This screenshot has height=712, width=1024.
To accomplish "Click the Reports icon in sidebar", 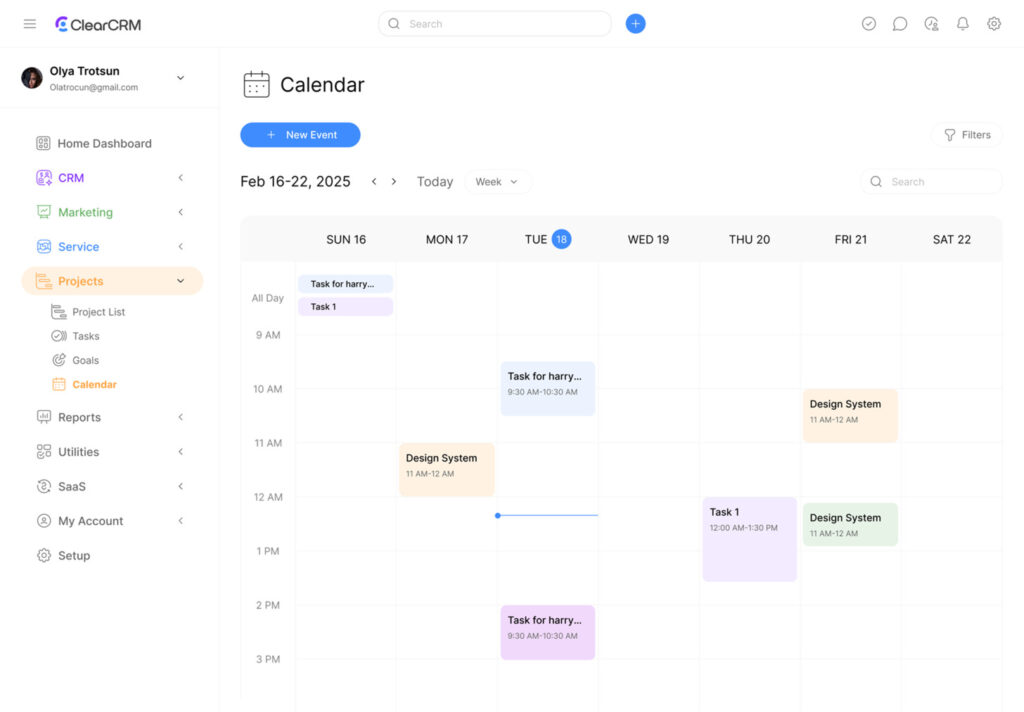I will [43, 418].
